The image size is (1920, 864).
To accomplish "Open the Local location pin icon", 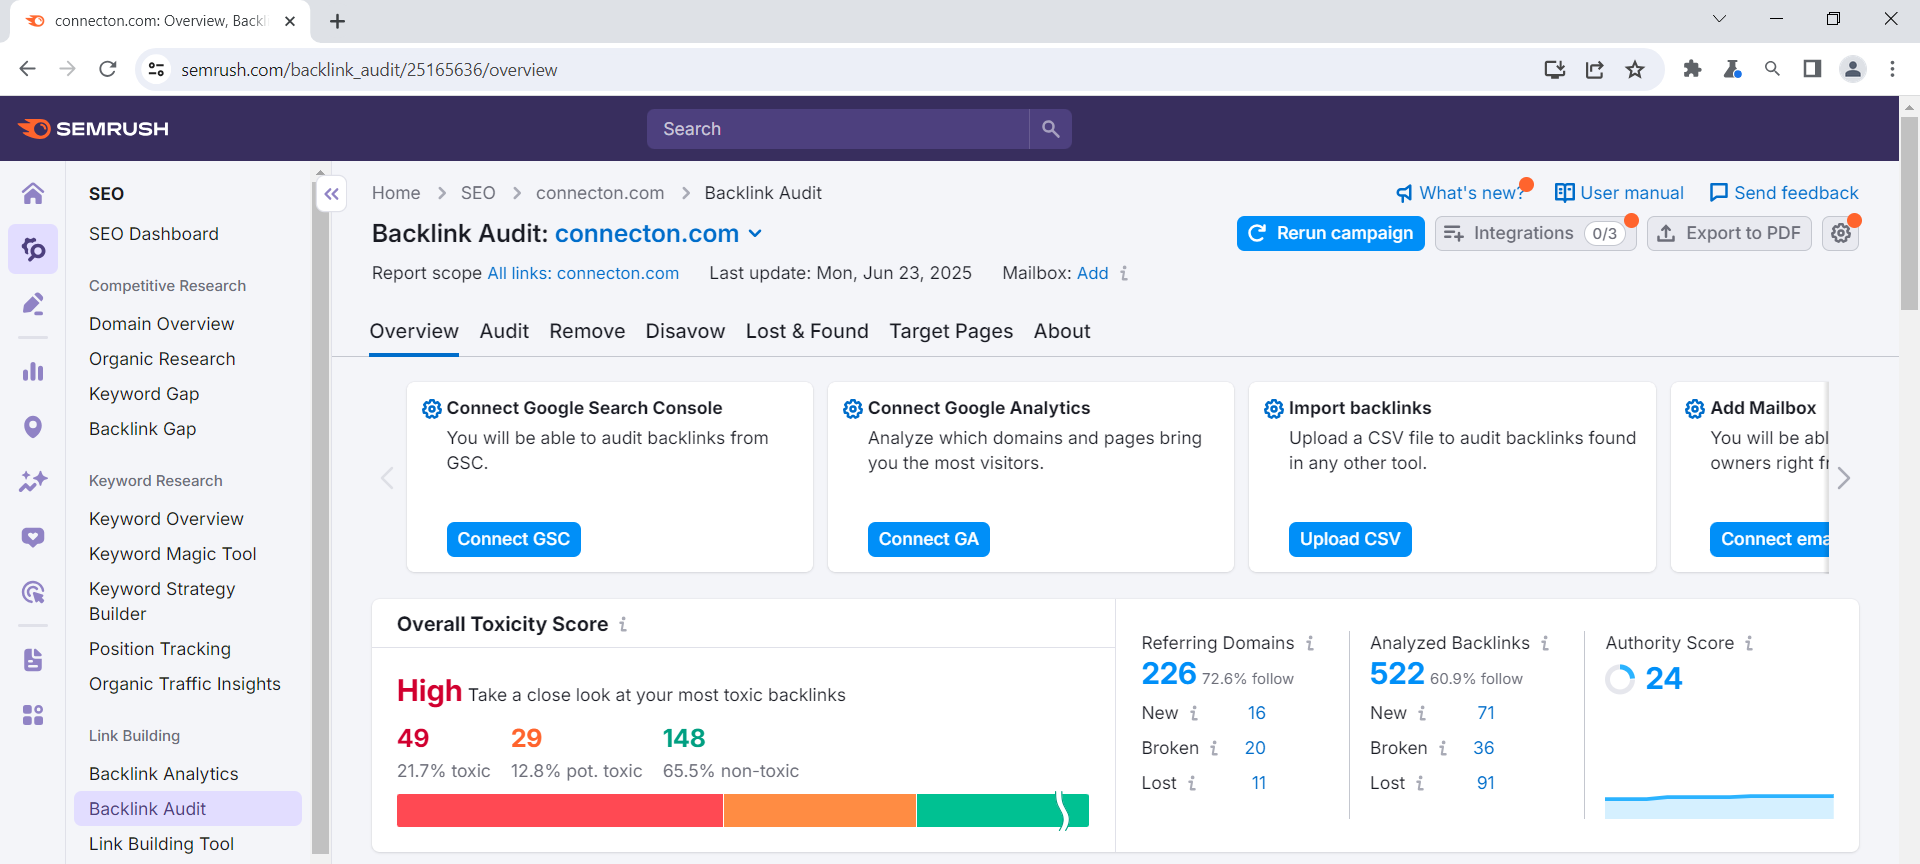I will [x=33, y=428].
